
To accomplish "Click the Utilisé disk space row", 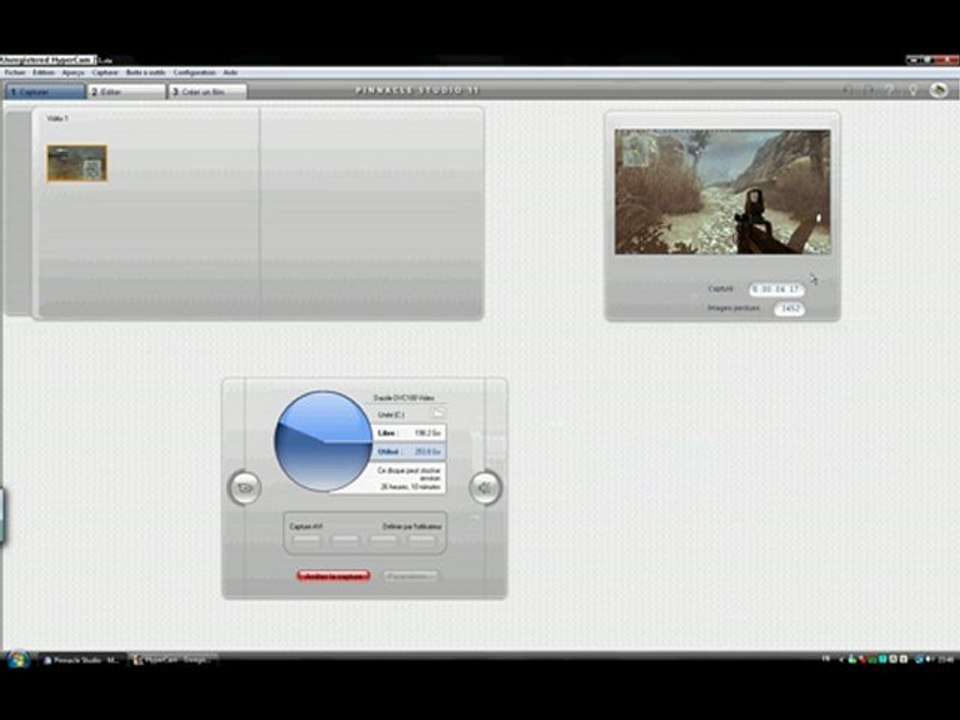I will [x=409, y=452].
